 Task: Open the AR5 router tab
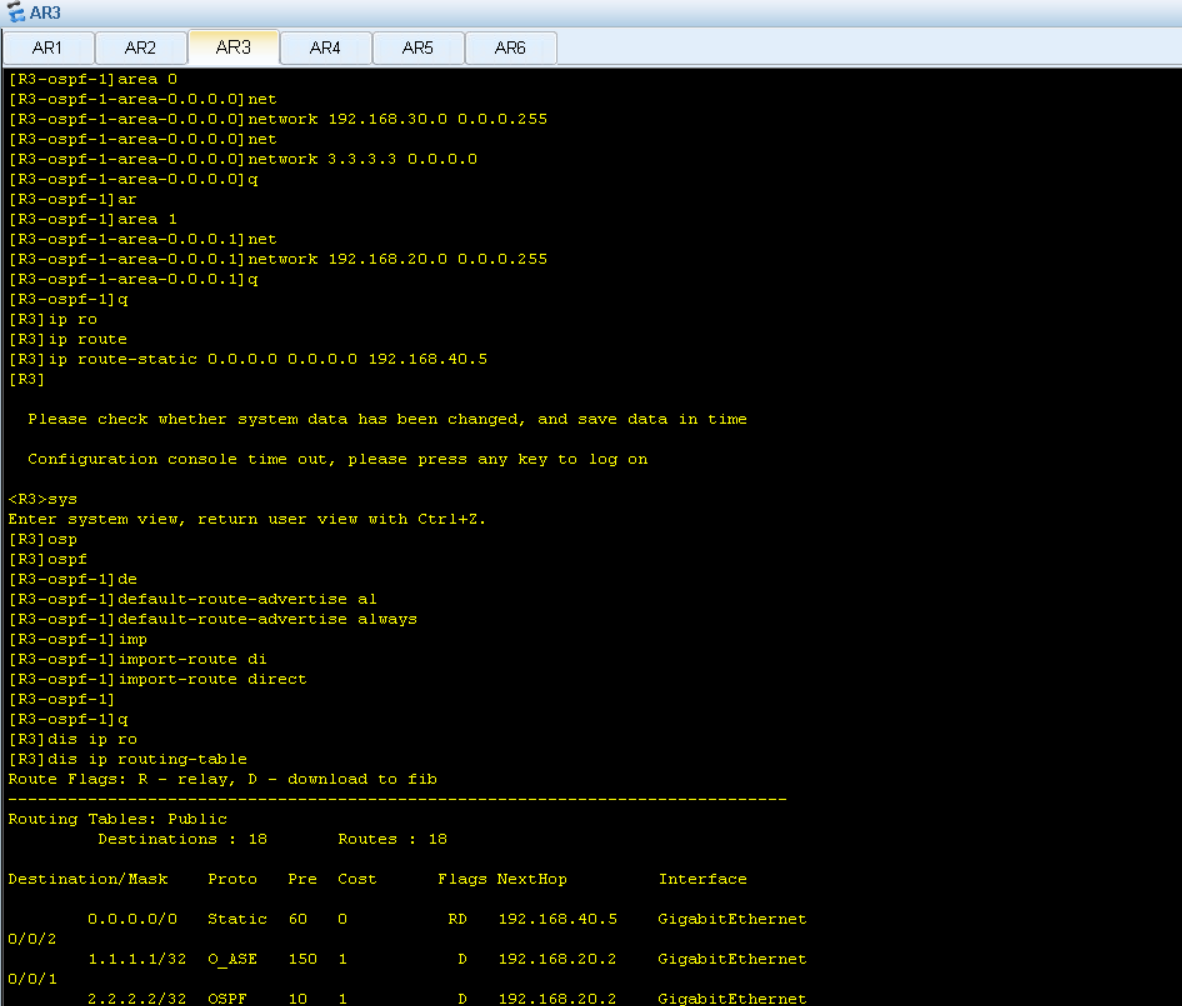coord(418,48)
